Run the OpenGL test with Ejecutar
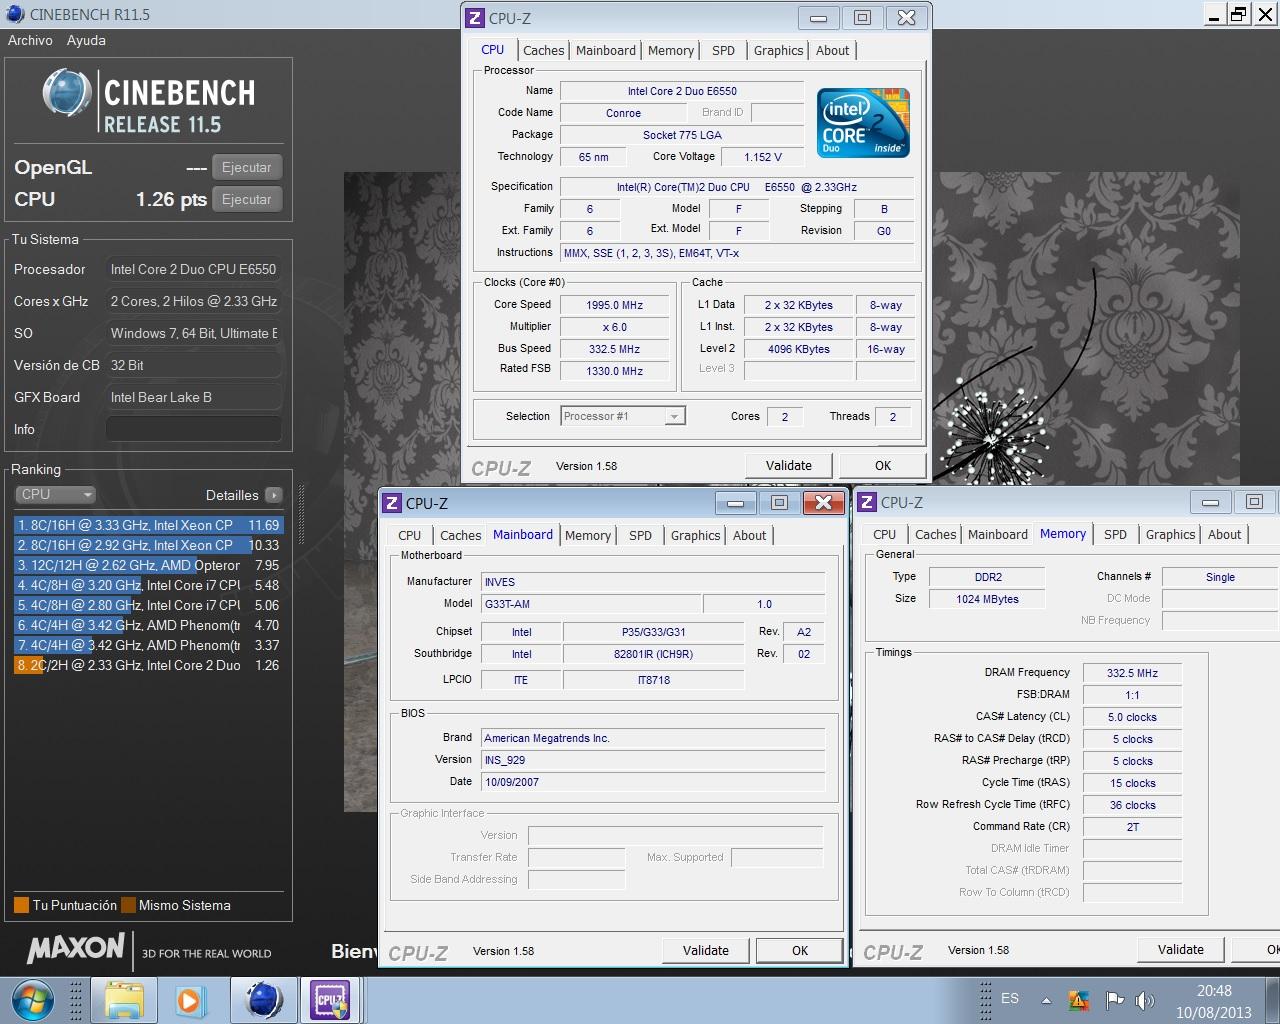 (x=246, y=167)
